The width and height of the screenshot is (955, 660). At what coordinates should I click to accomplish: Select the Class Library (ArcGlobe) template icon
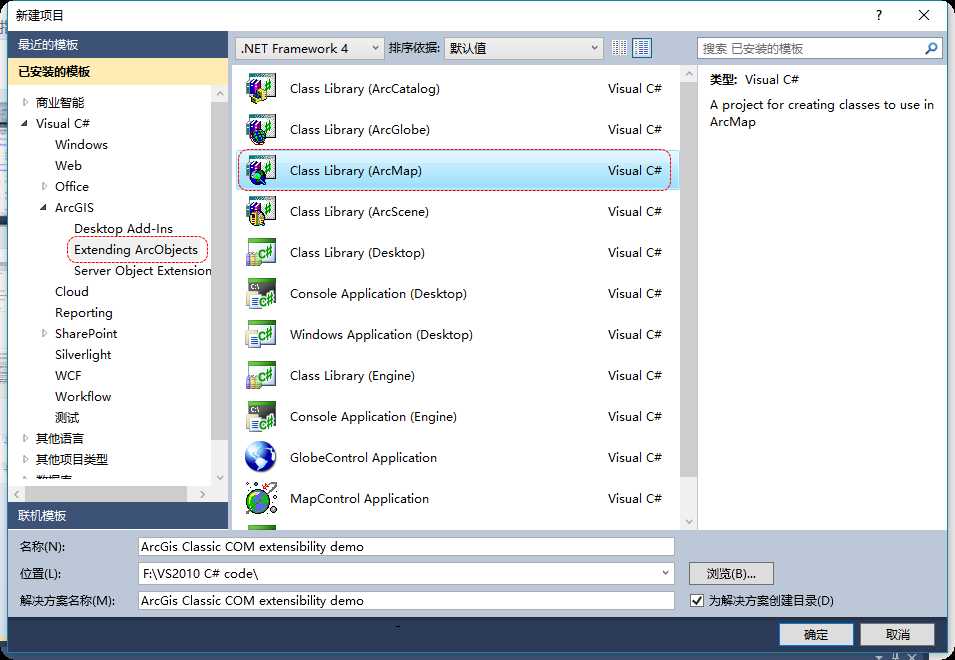coord(261,130)
